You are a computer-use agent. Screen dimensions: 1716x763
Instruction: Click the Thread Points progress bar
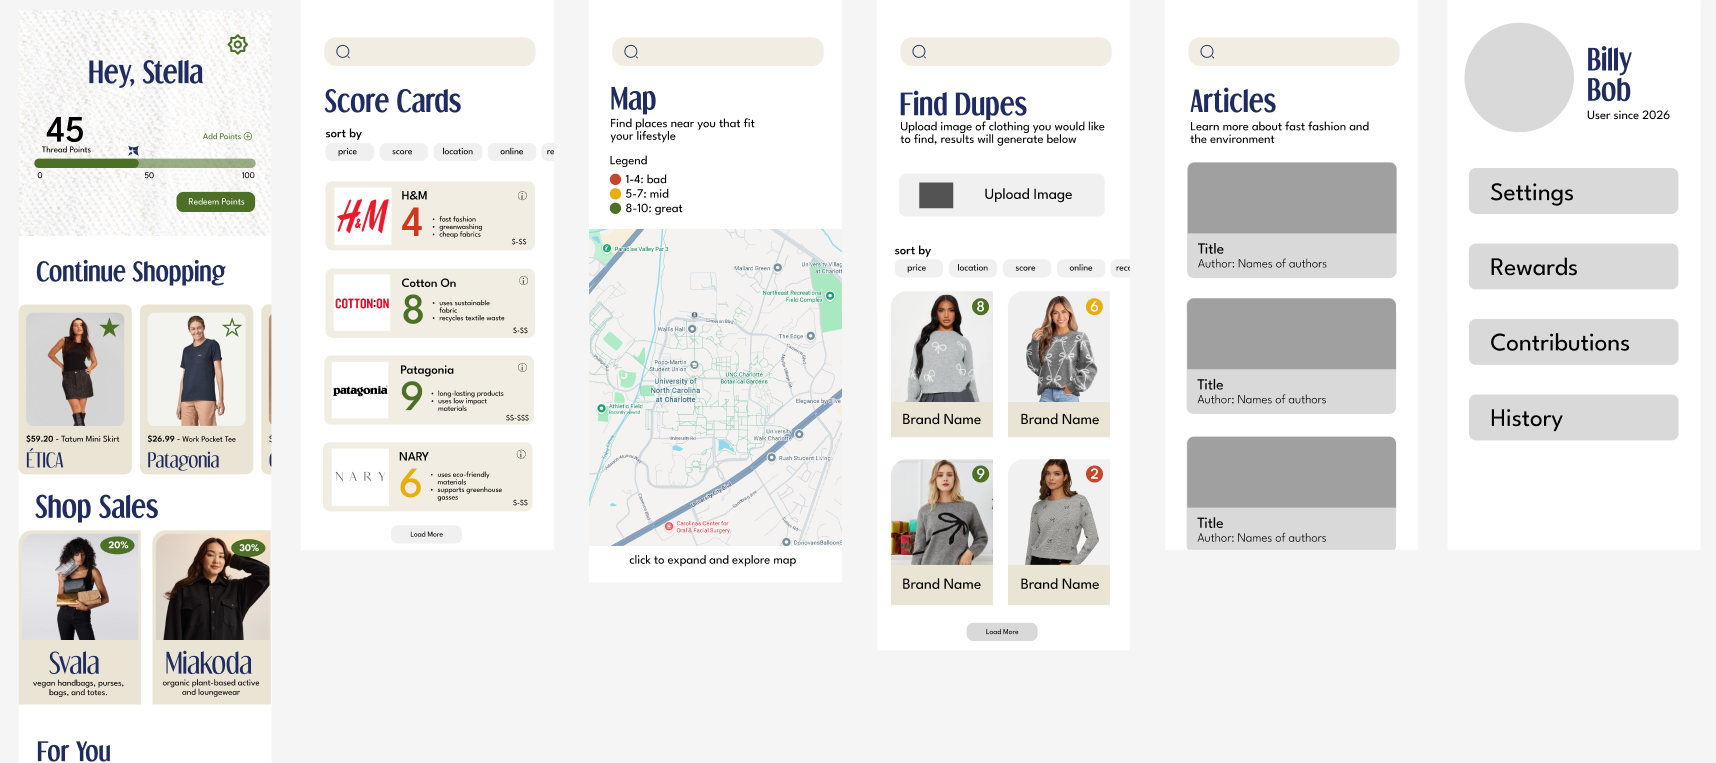pos(145,163)
